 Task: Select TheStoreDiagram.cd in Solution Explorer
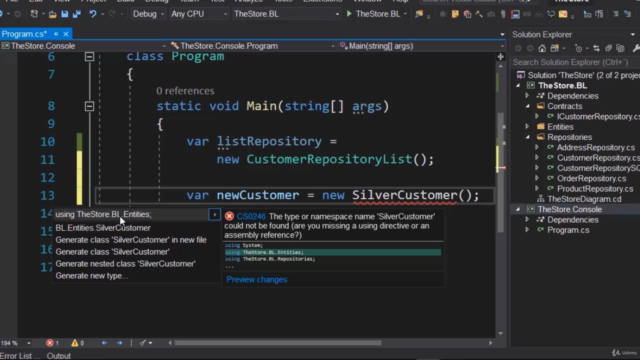pyautogui.click(x=584, y=199)
